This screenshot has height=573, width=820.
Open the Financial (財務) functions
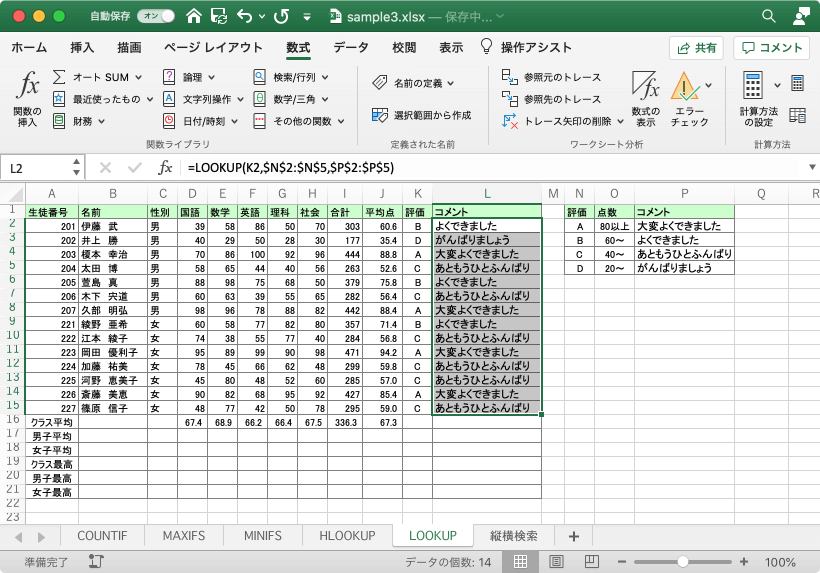point(79,121)
